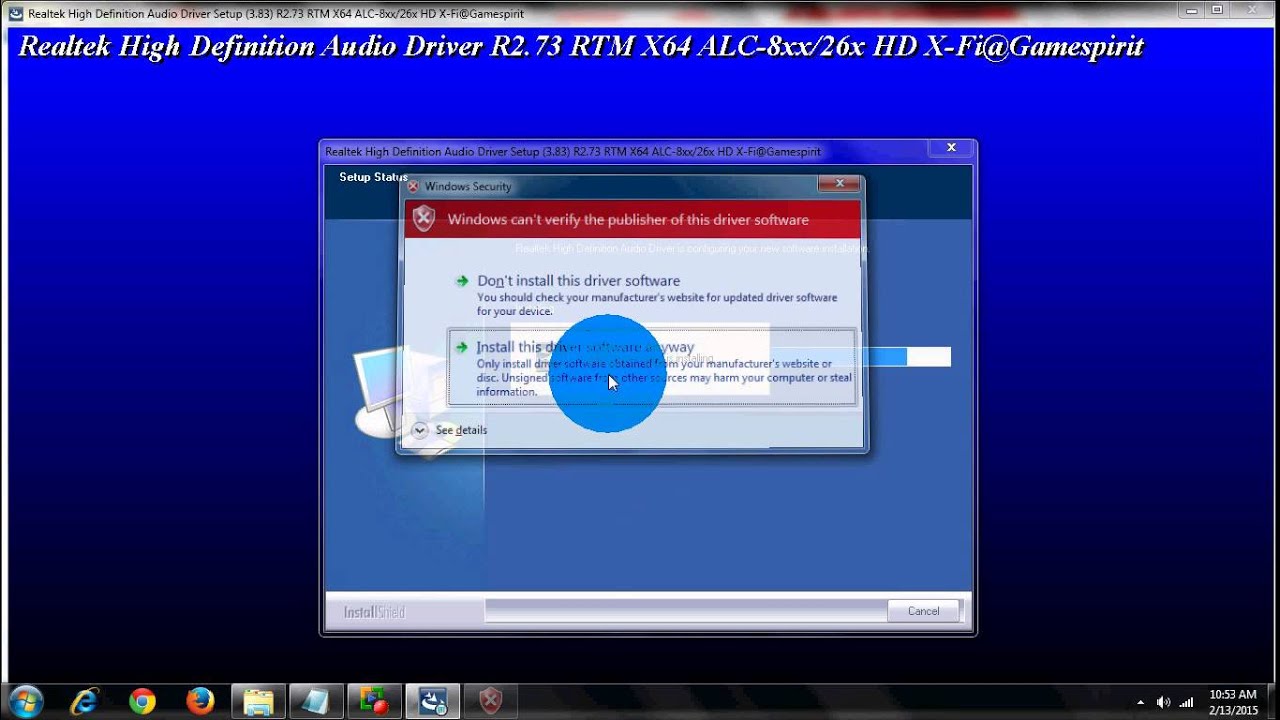Expand See details in Windows Security dialog
The image size is (1280, 720).
pos(449,430)
